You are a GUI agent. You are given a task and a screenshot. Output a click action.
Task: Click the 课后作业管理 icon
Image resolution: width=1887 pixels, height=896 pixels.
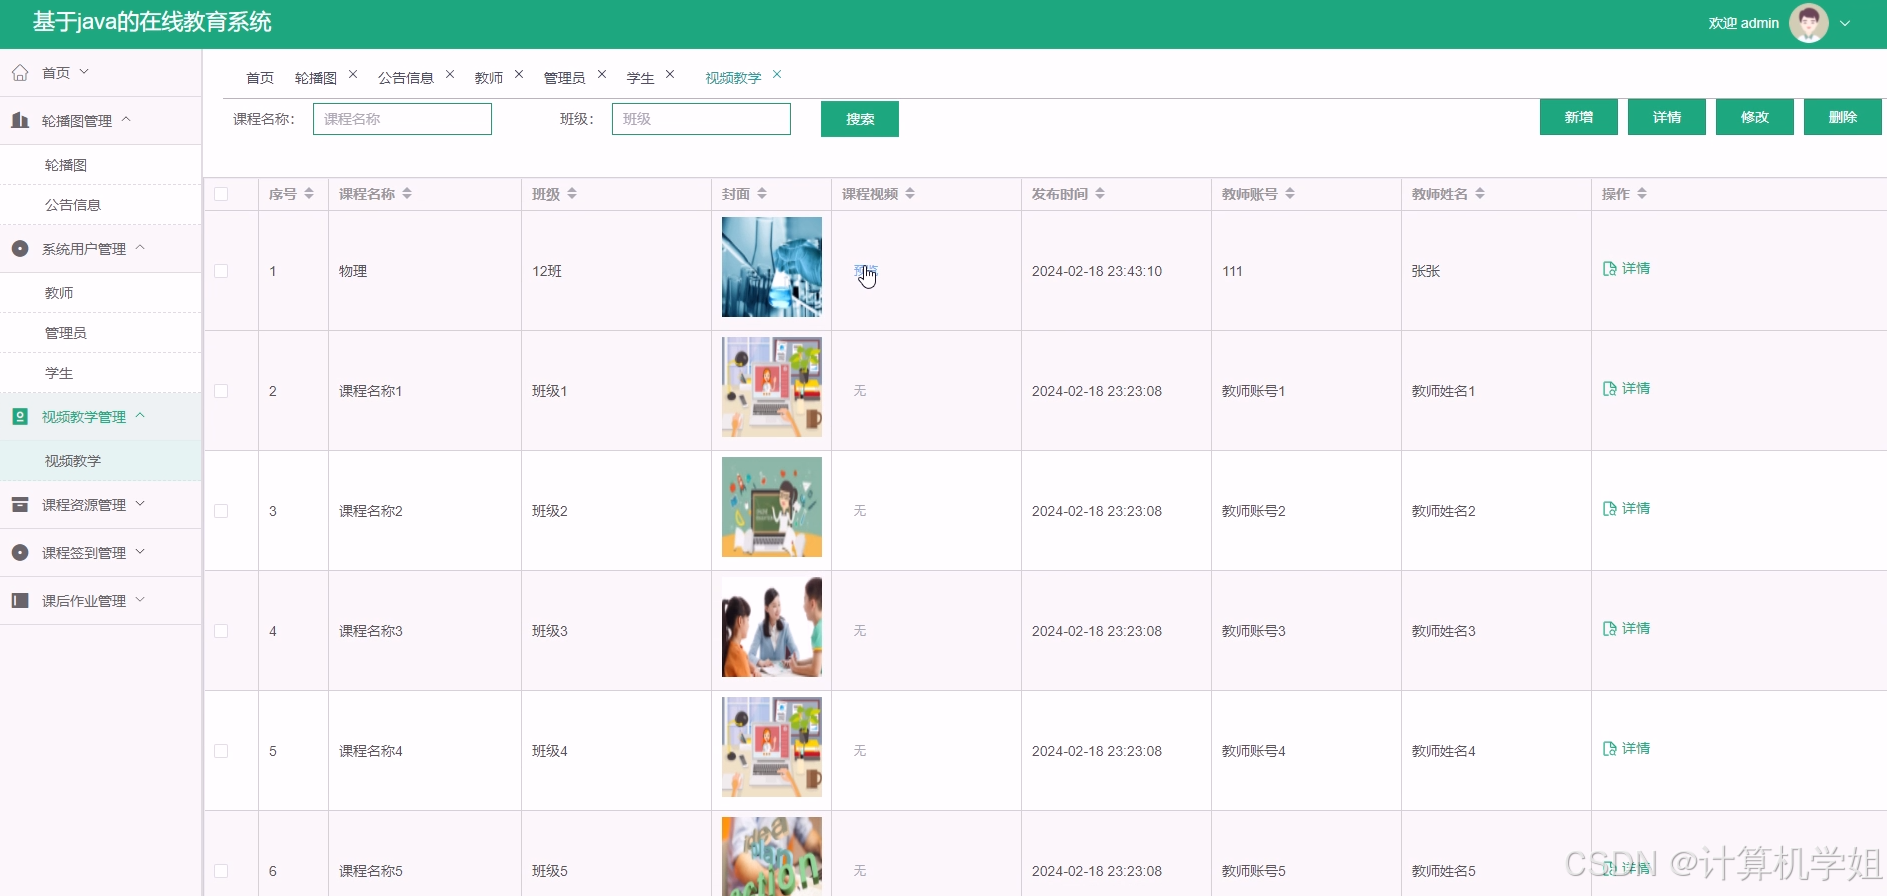(20, 600)
